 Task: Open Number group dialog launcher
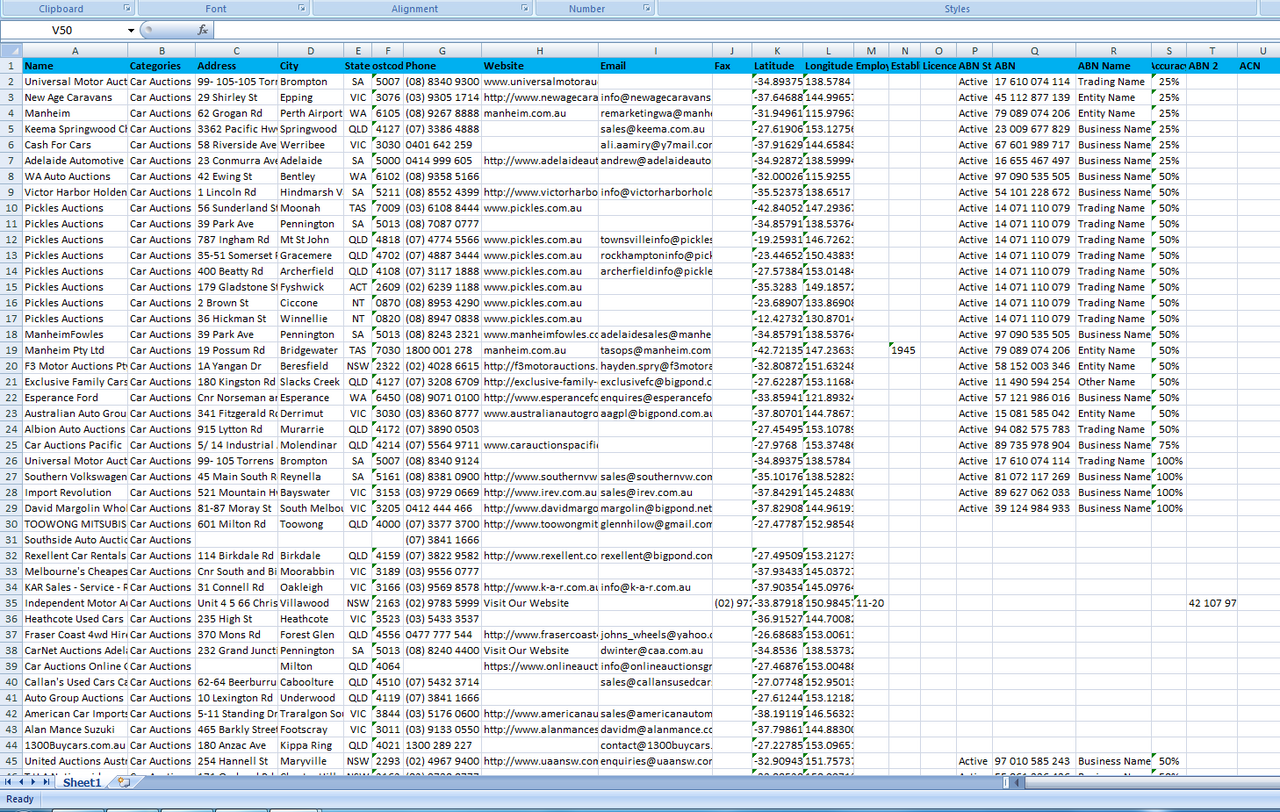(647, 8)
